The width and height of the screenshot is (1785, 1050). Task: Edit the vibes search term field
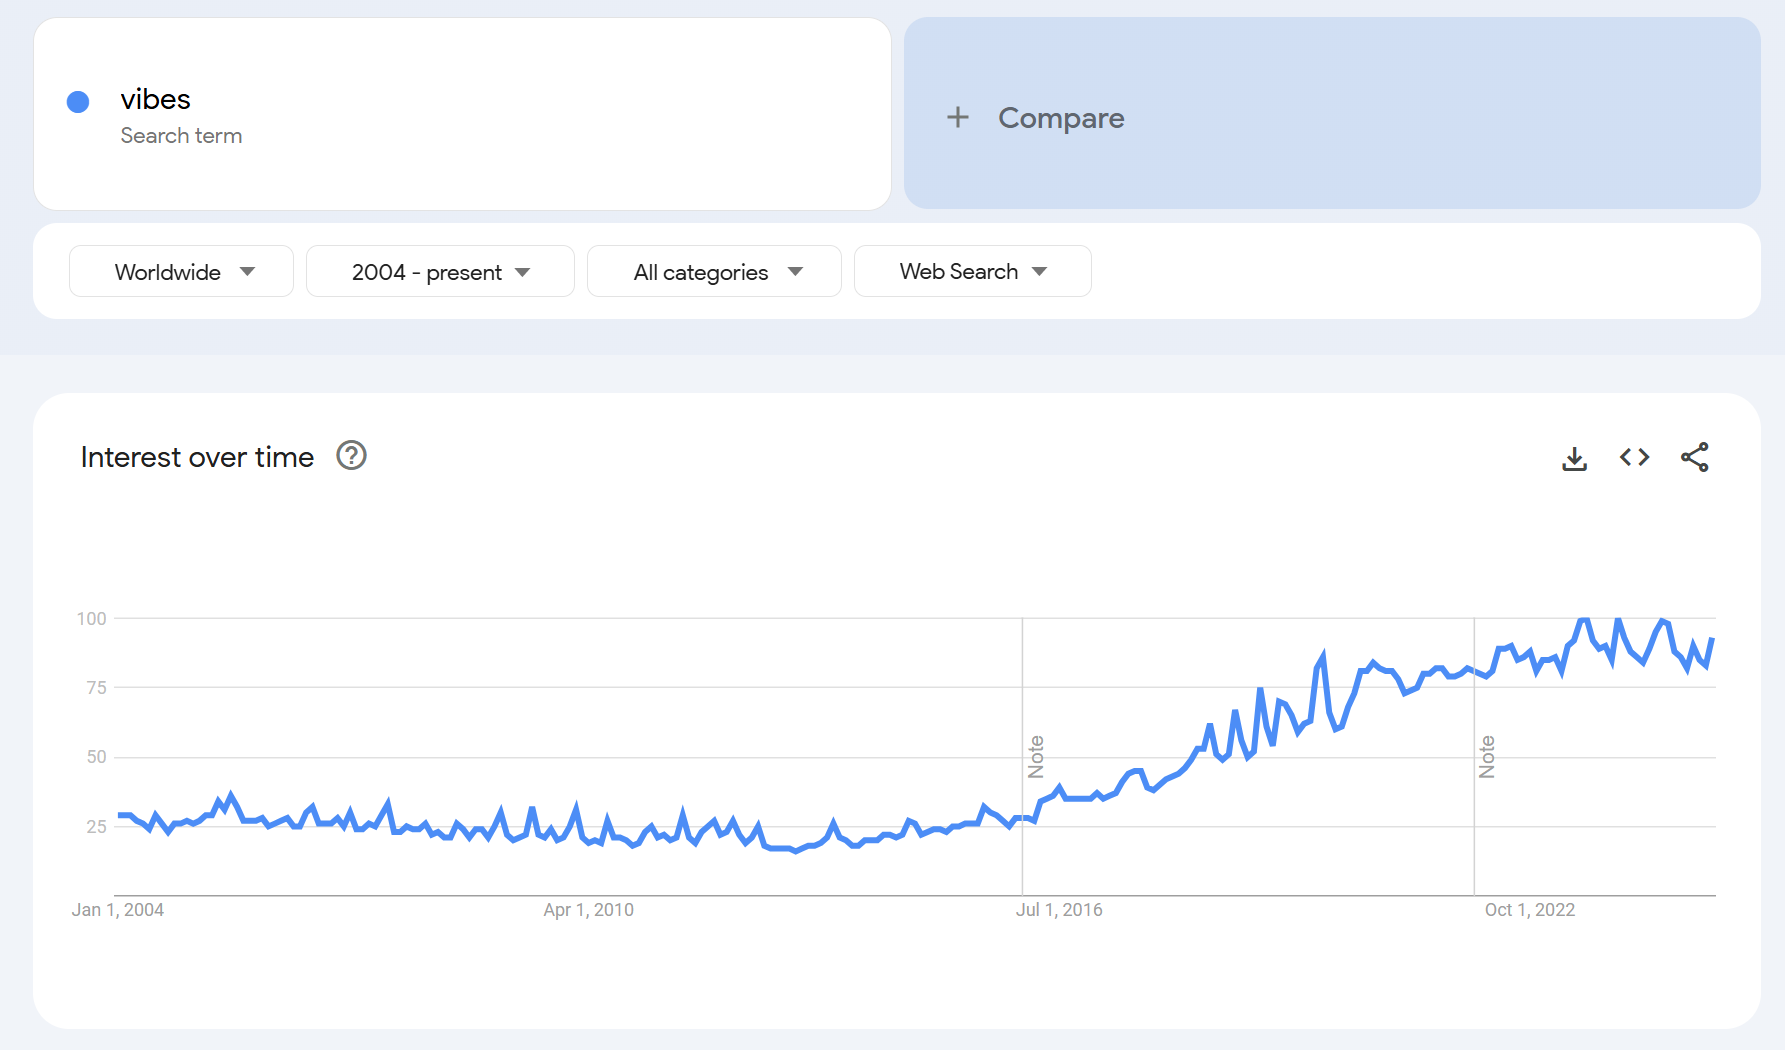[156, 99]
